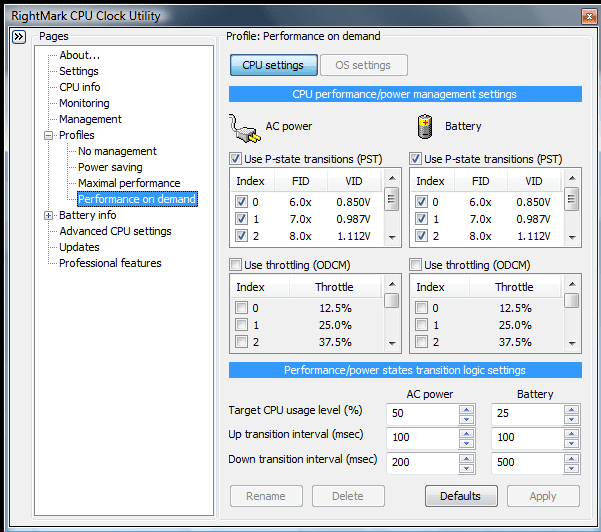Click Throttle column header in AC power list
Image resolution: width=601 pixels, height=532 pixels.
334,287
